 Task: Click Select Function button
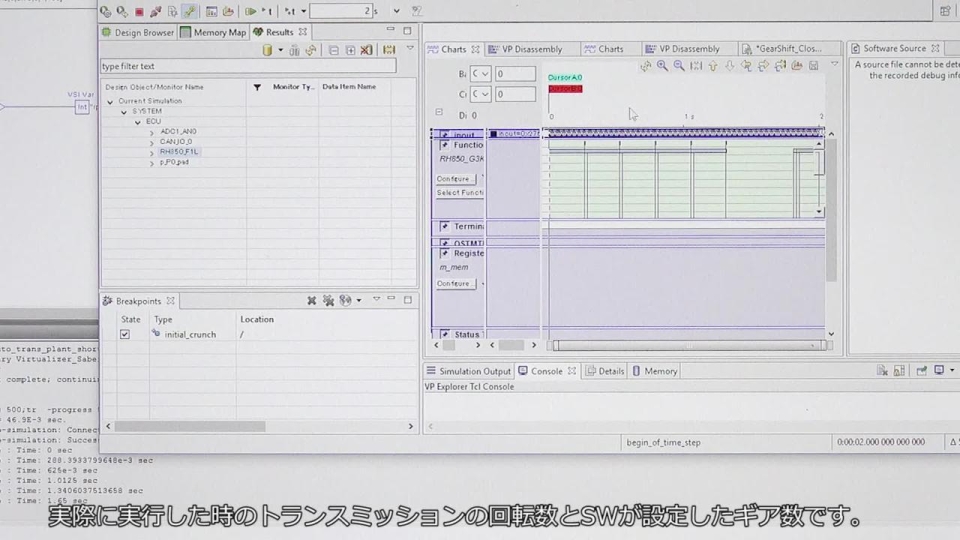(459, 193)
